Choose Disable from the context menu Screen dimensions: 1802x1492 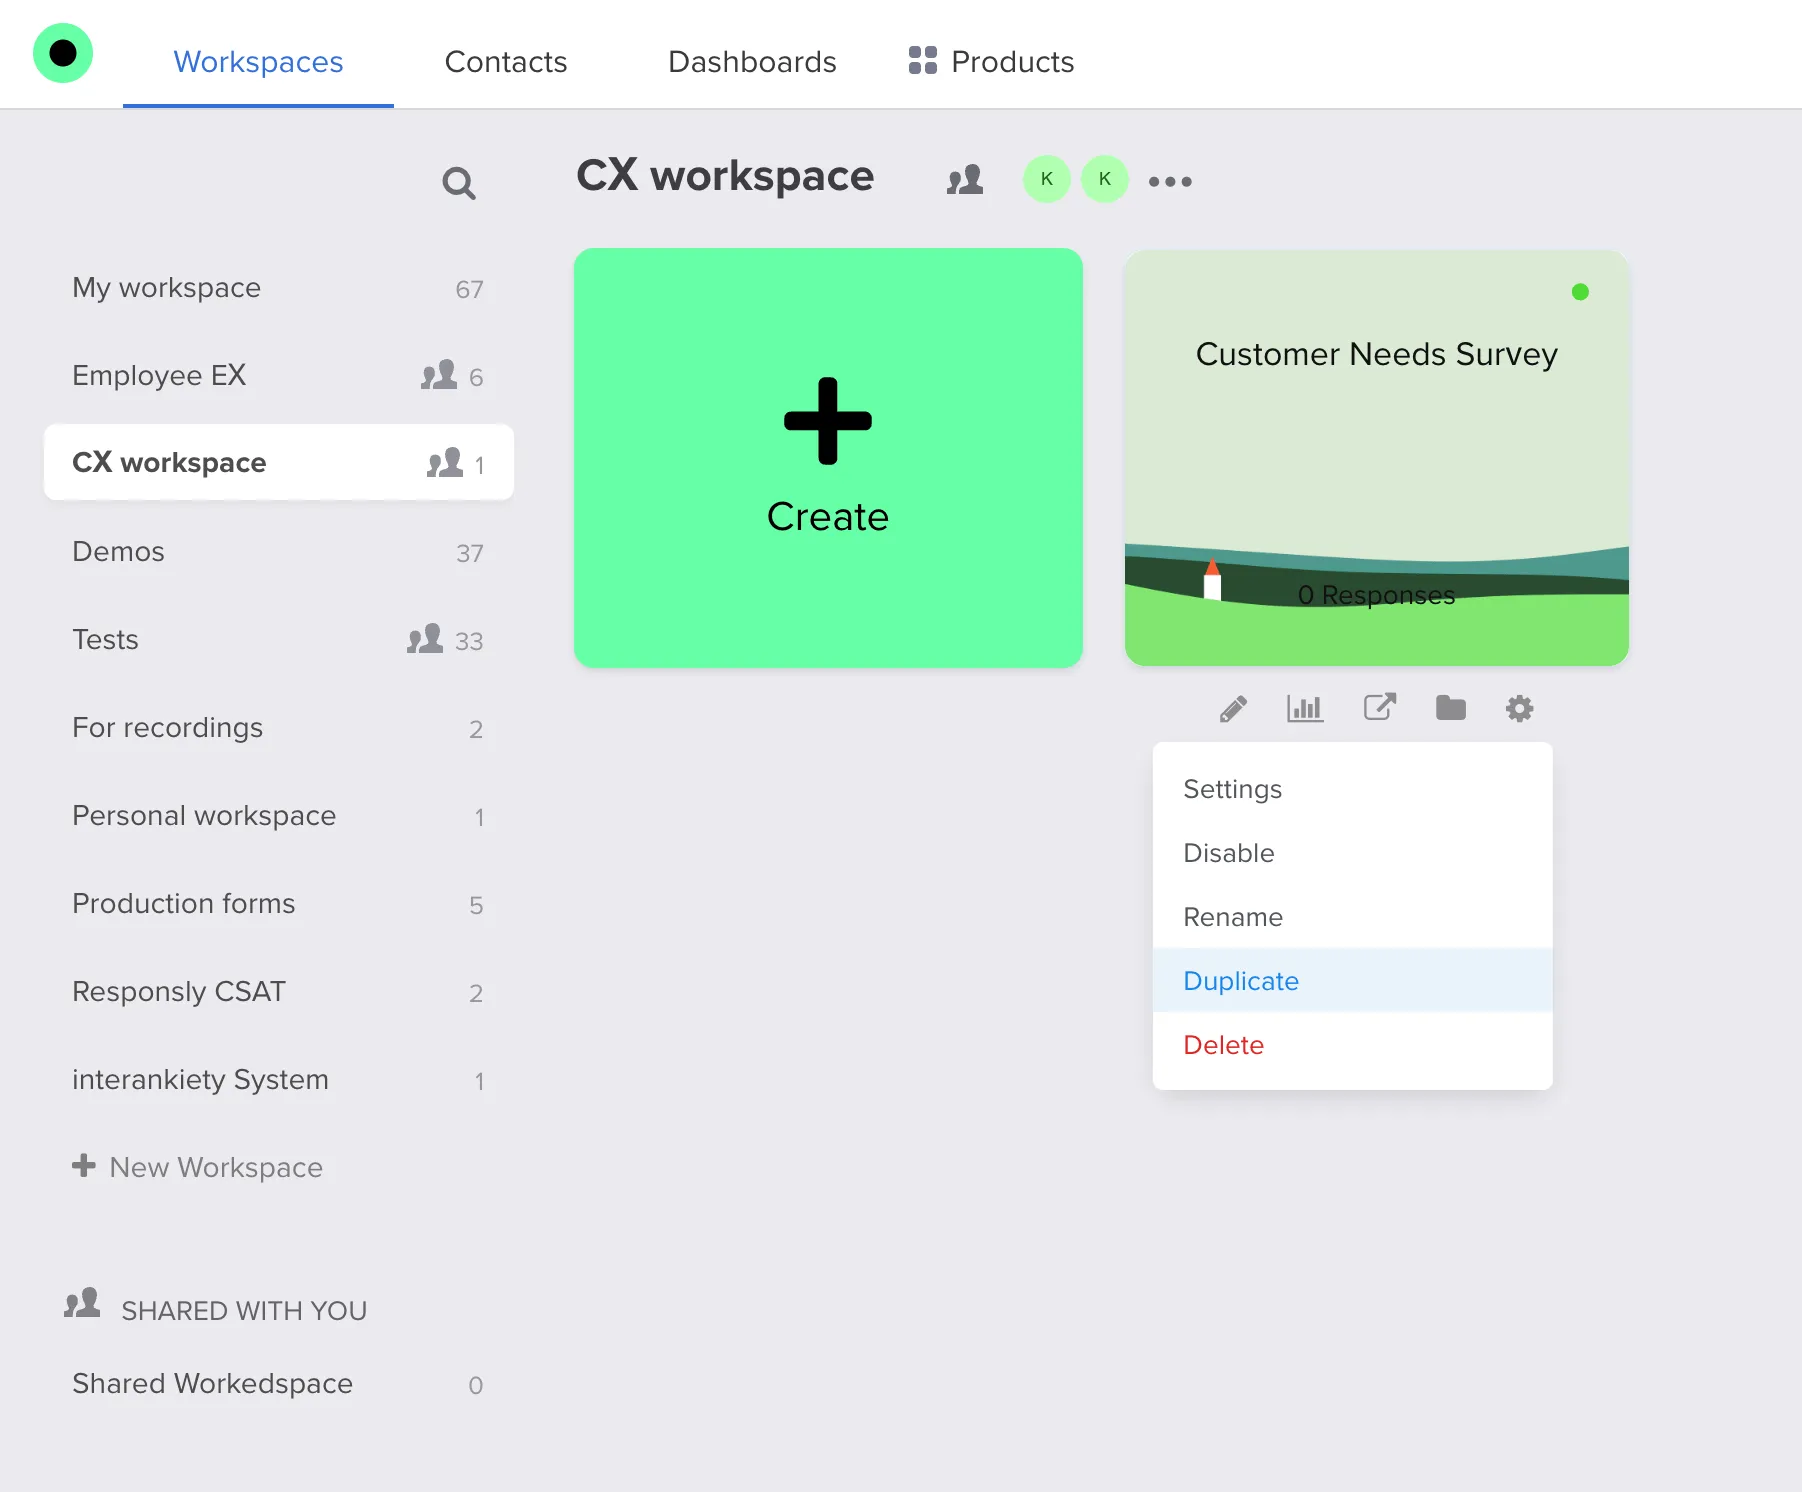[1352, 853]
